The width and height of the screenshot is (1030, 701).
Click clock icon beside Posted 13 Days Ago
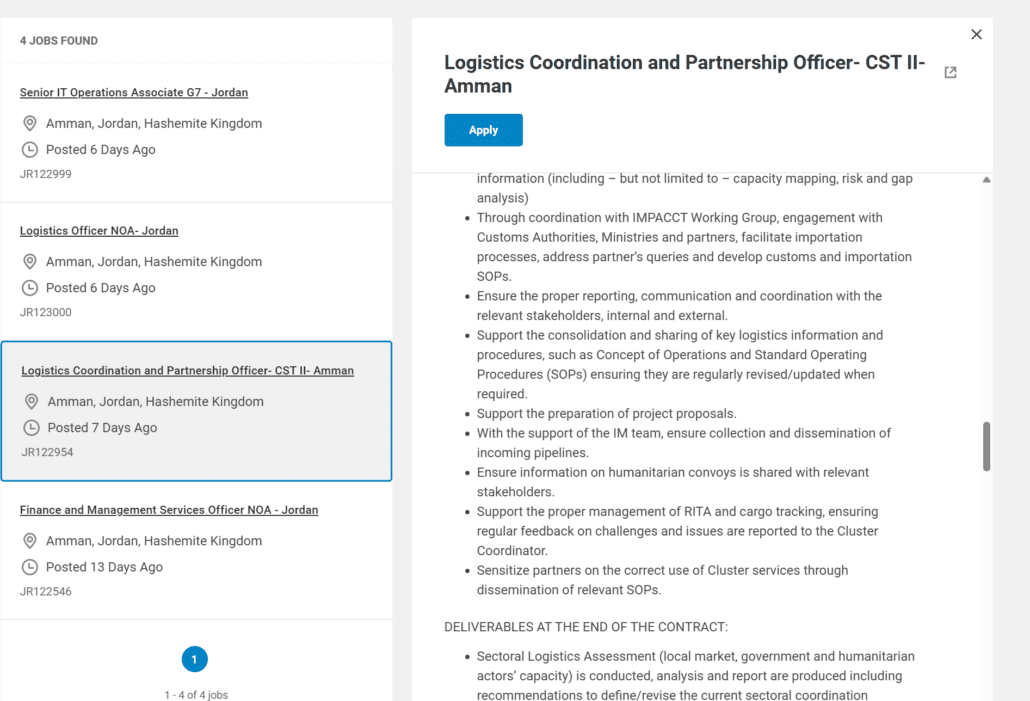click(x=30, y=567)
